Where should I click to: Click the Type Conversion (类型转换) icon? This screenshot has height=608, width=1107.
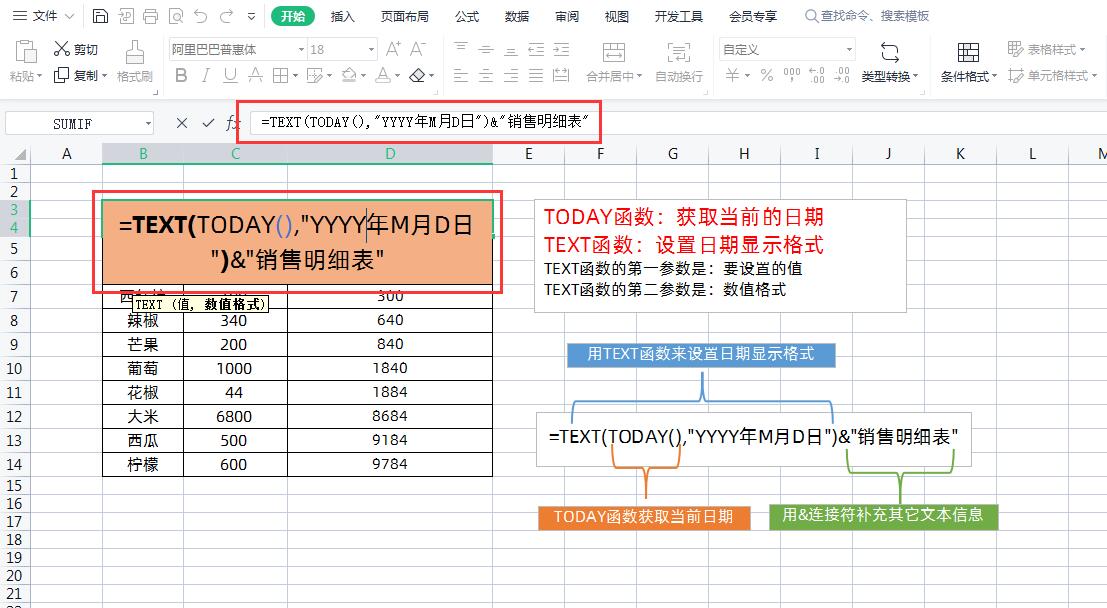(x=890, y=52)
